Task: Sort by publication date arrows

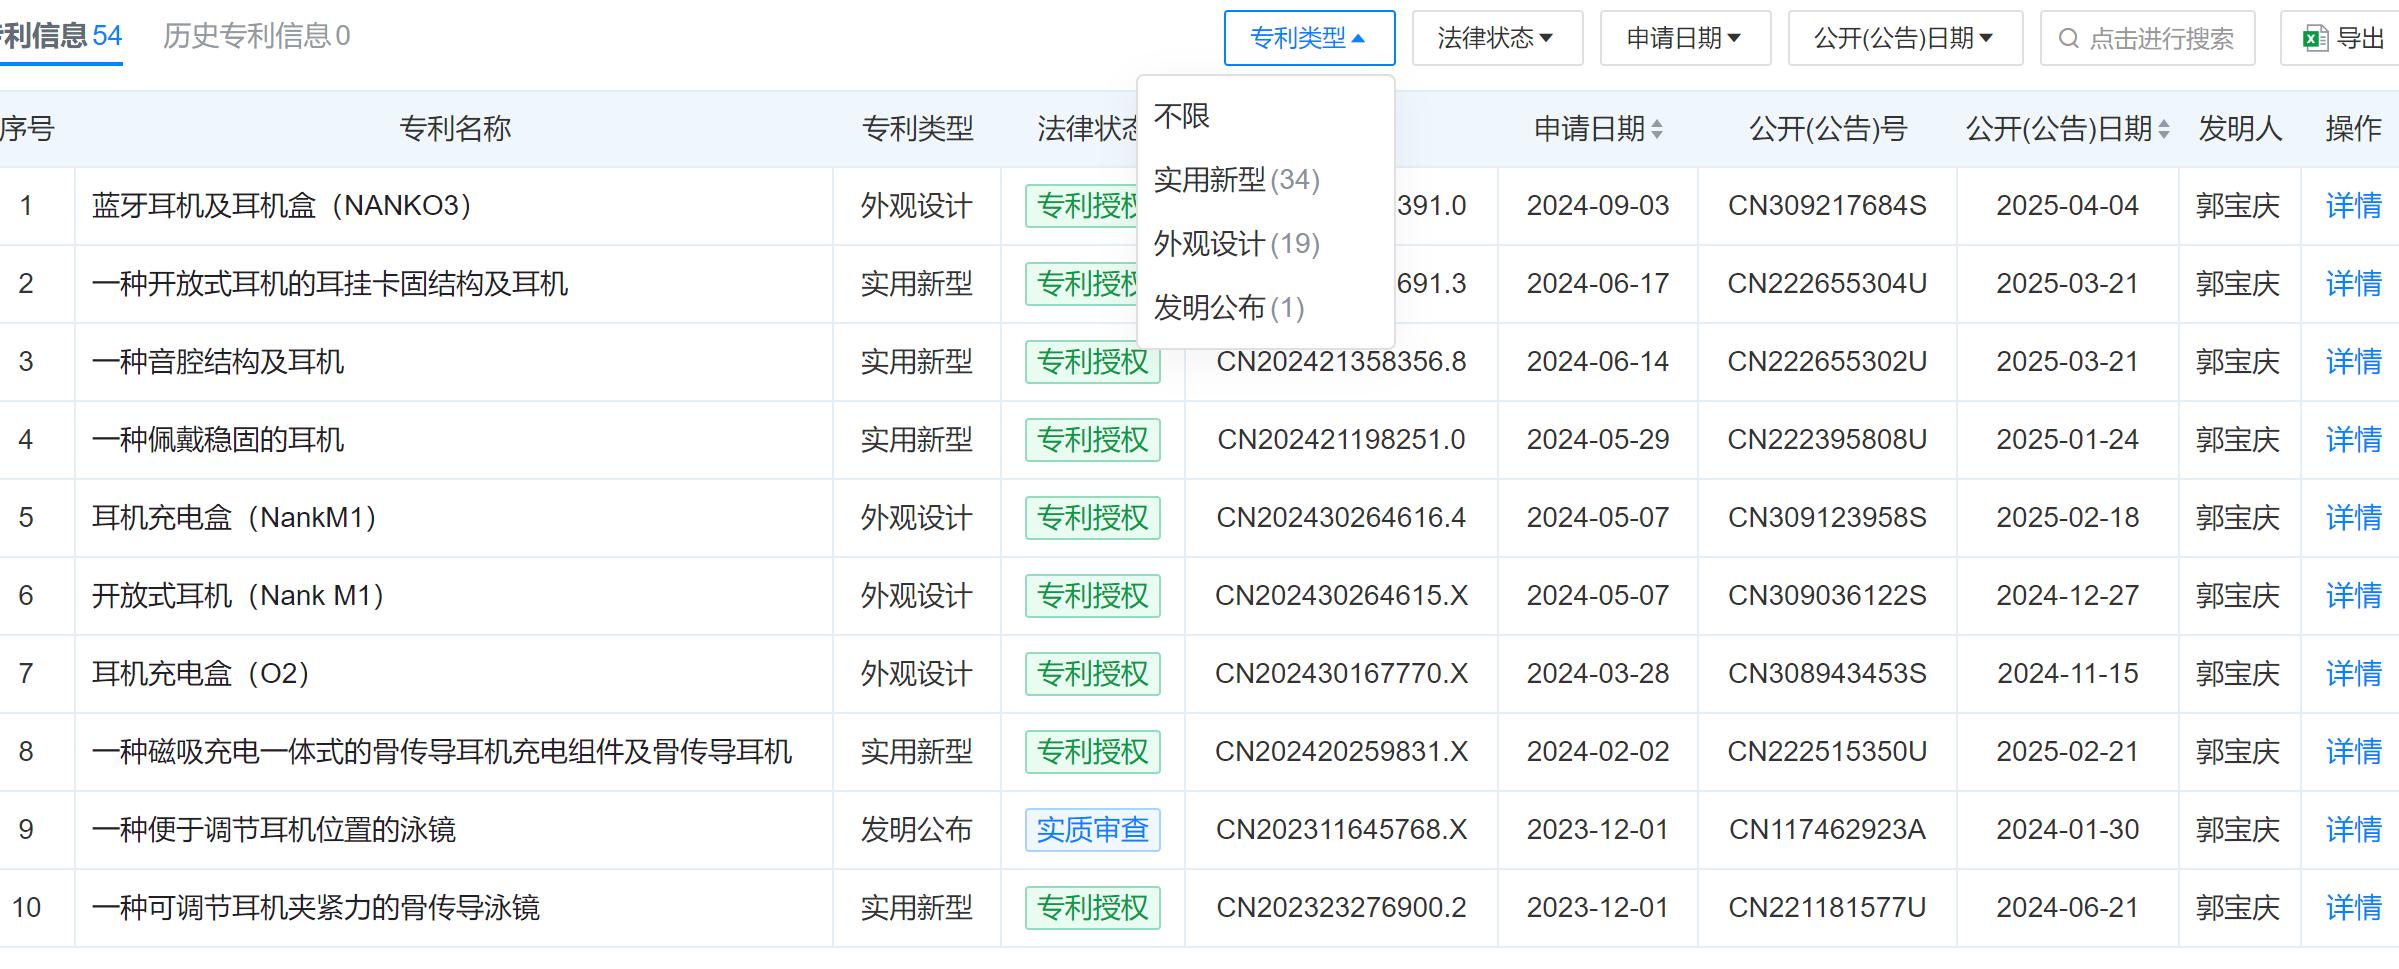Action: coord(2164,129)
